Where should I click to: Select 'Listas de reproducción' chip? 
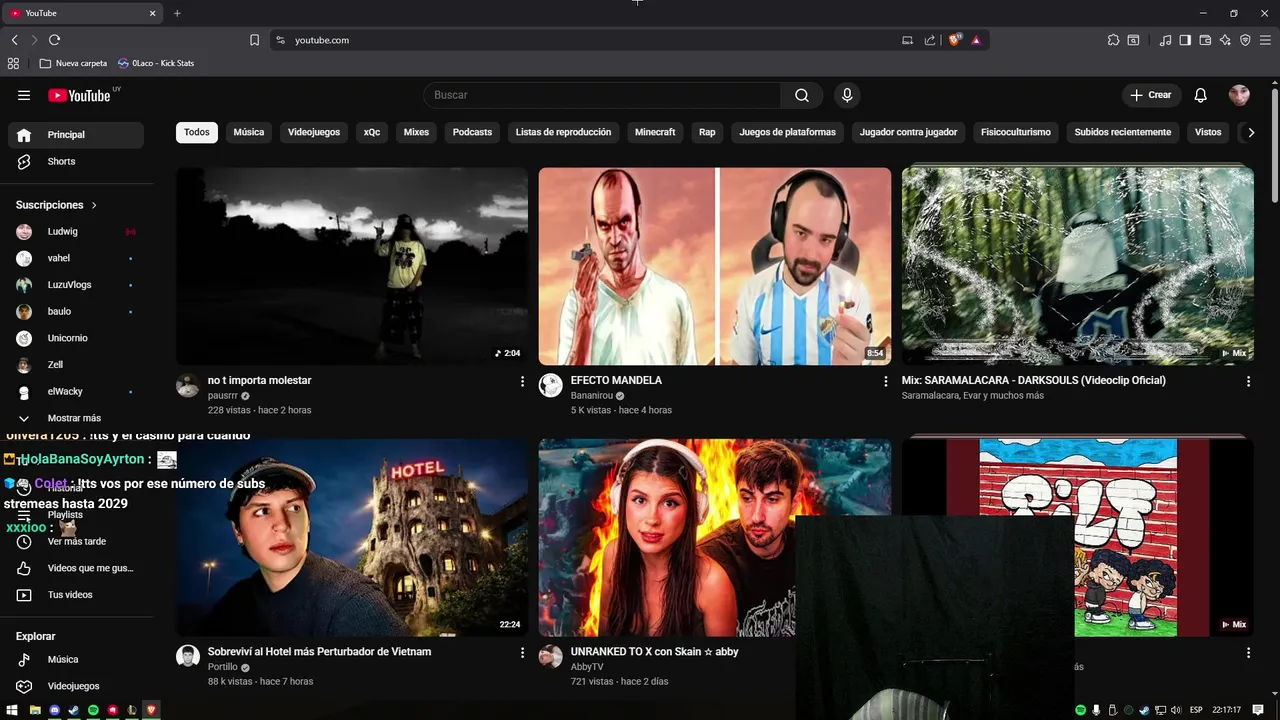(563, 132)
